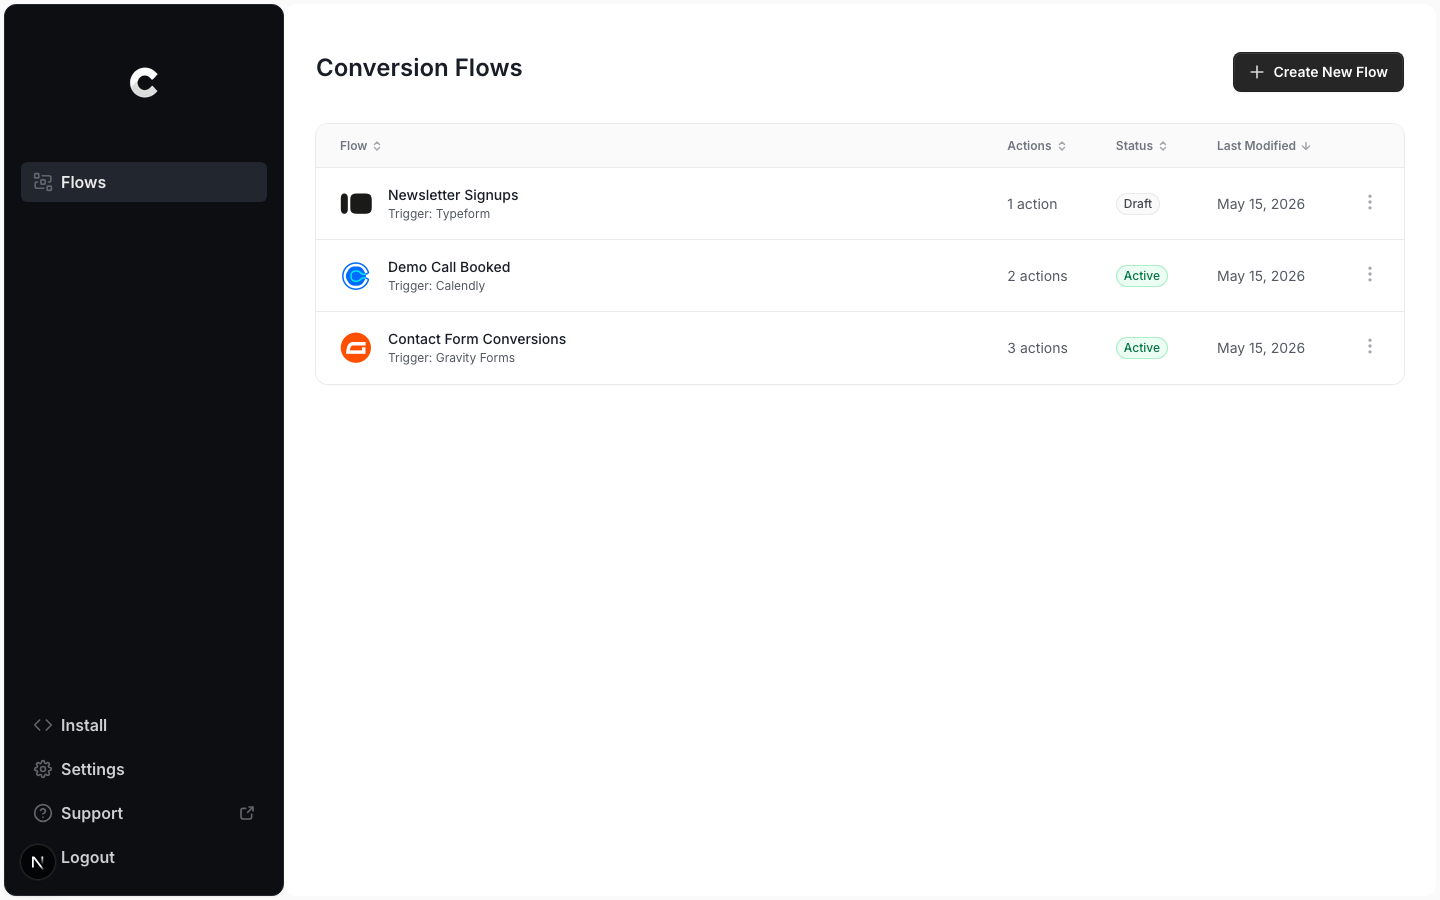This screenshot has height=900, width=1440.
Task: Click the Settings gear icon
Action: (x=43, y=769)
